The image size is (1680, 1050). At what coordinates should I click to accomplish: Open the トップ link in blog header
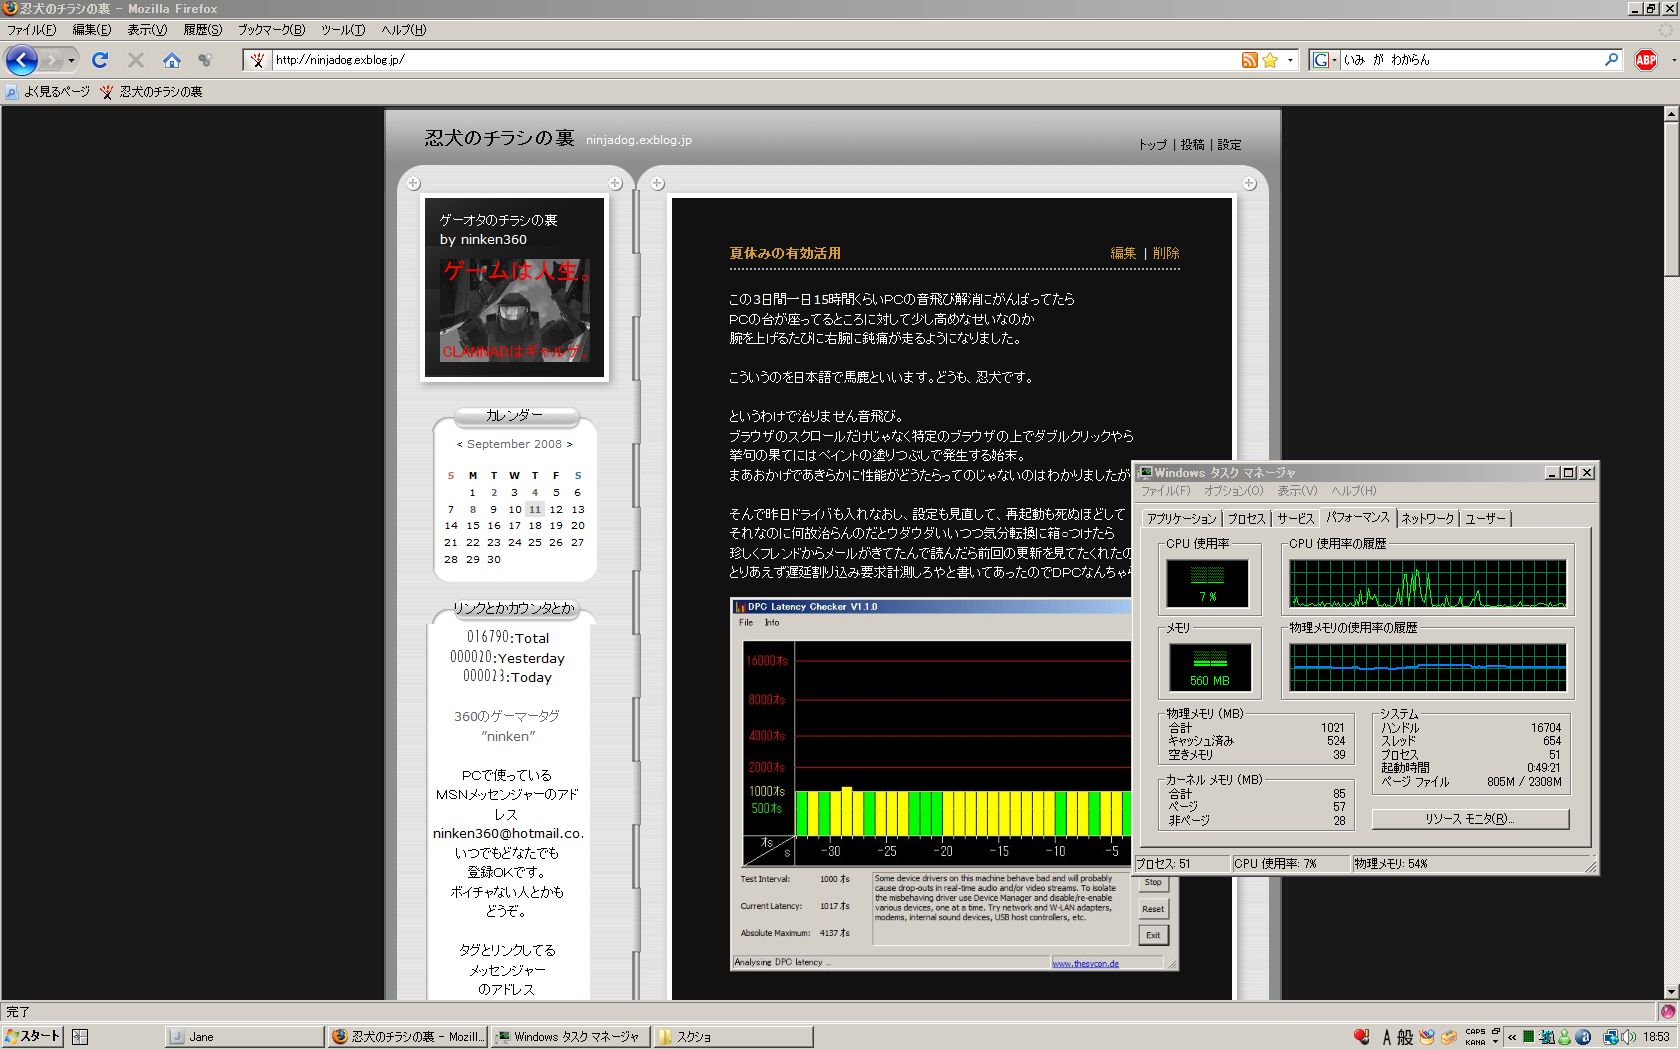point(1152,145)
